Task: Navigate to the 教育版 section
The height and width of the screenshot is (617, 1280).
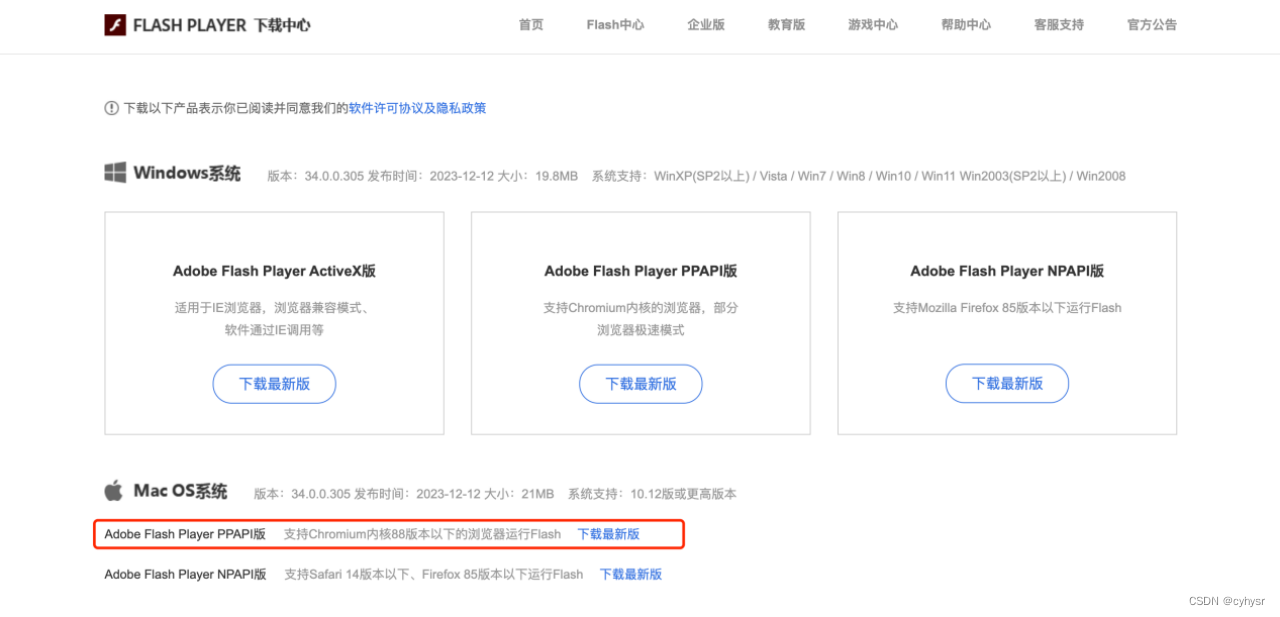Action: point(786,24)
